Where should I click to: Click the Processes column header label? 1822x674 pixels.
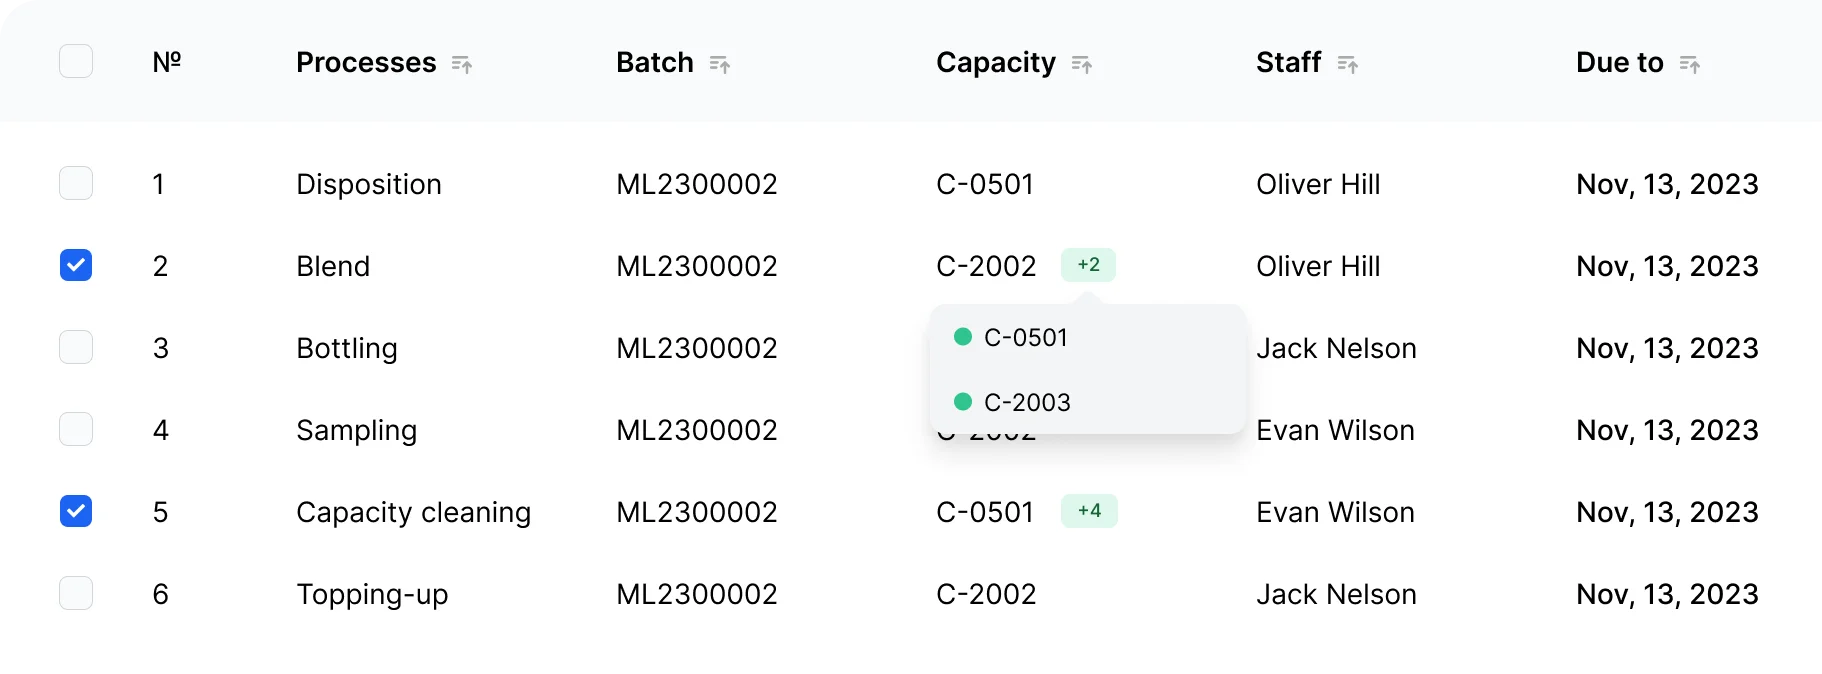click(366, 63)
